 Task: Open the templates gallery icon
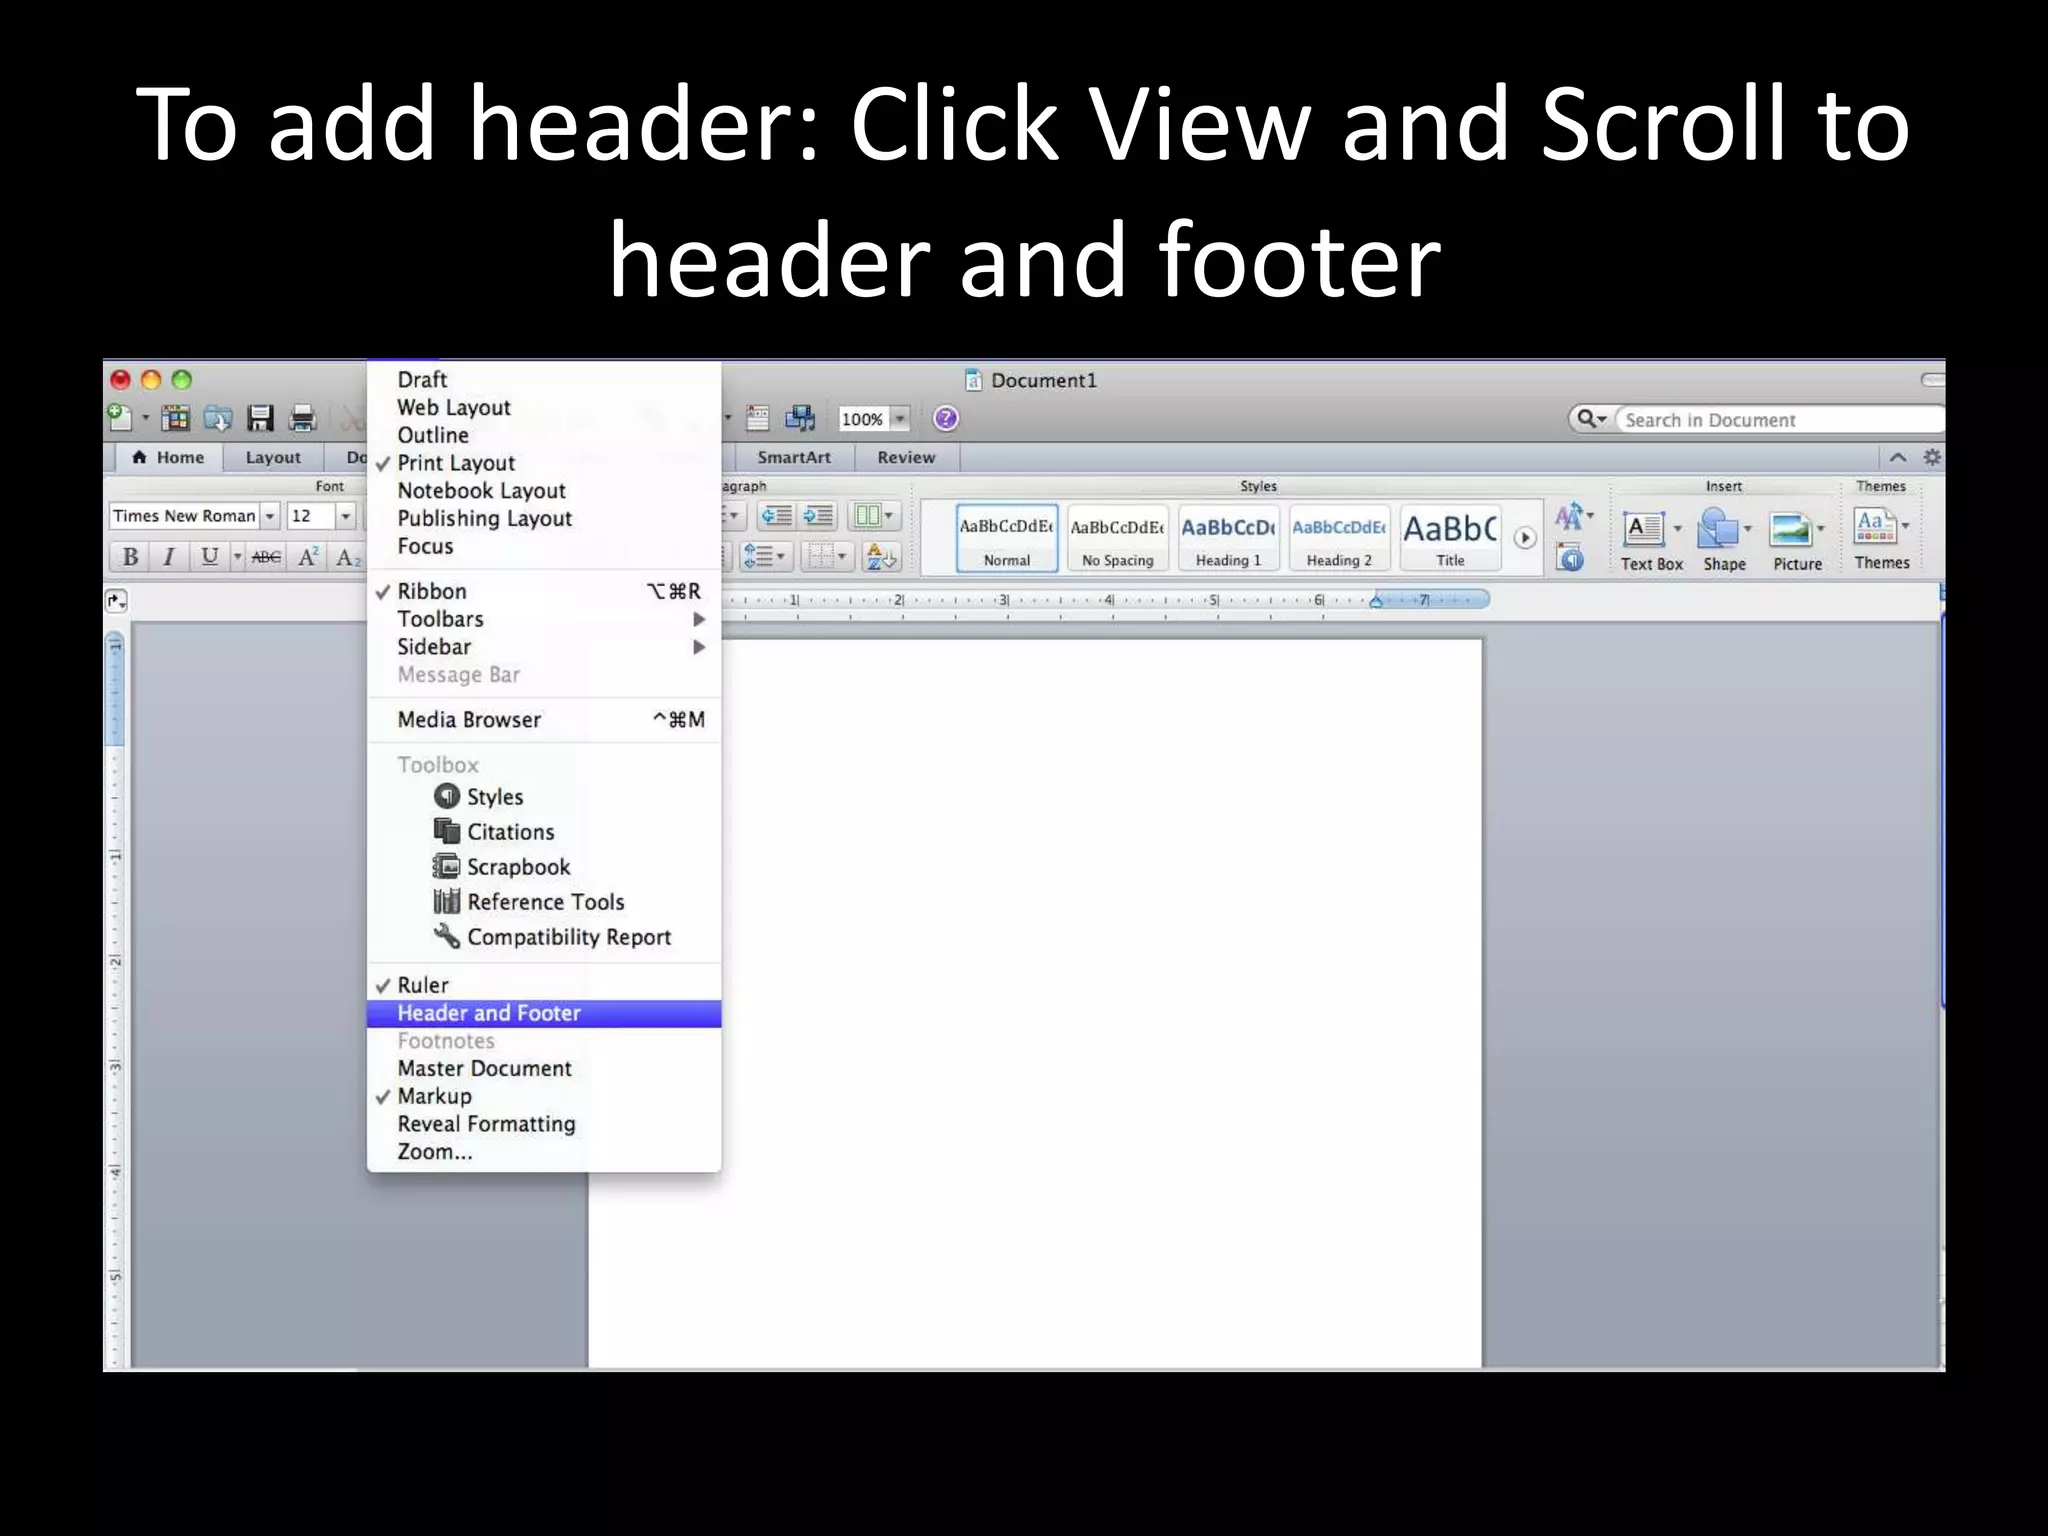[175, 417]
